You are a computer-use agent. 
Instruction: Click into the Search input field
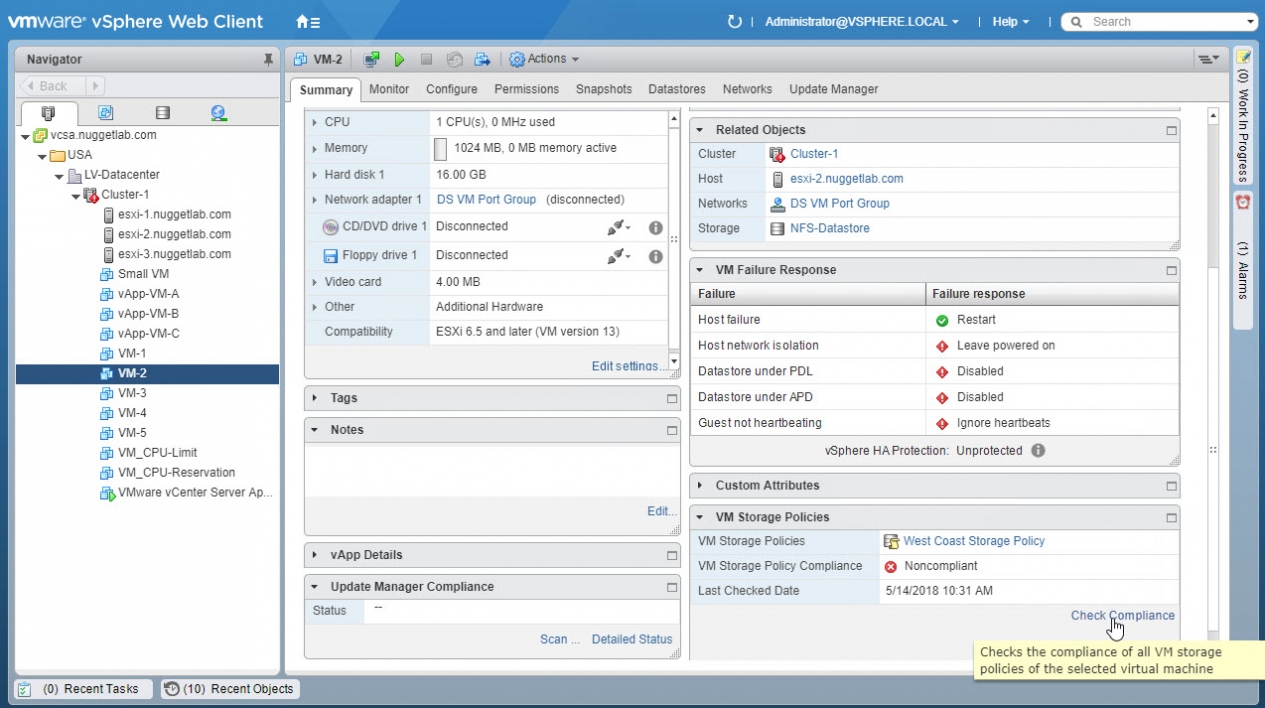[x=1165, y=22]
